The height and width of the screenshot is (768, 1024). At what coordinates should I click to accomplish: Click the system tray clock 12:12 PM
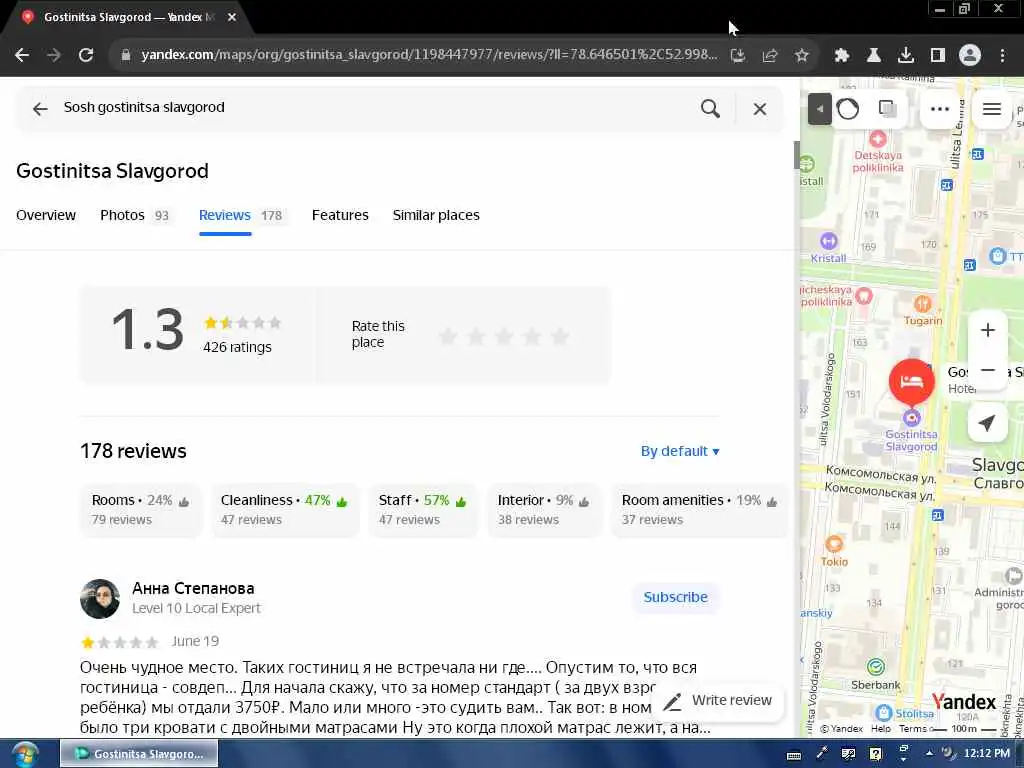(x=987, y=754)
